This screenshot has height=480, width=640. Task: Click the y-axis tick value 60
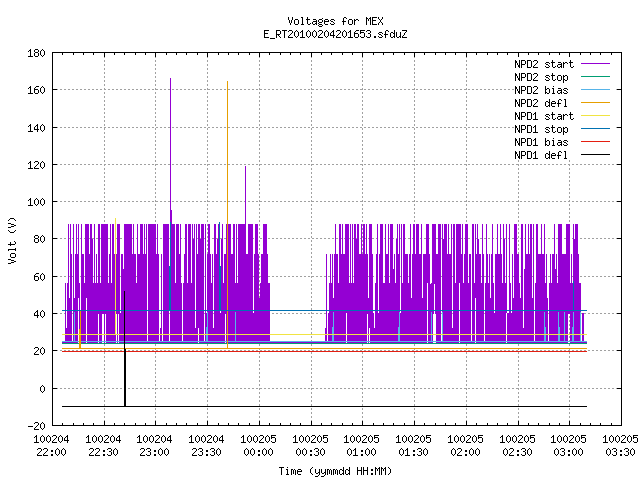tap(39, 277)
